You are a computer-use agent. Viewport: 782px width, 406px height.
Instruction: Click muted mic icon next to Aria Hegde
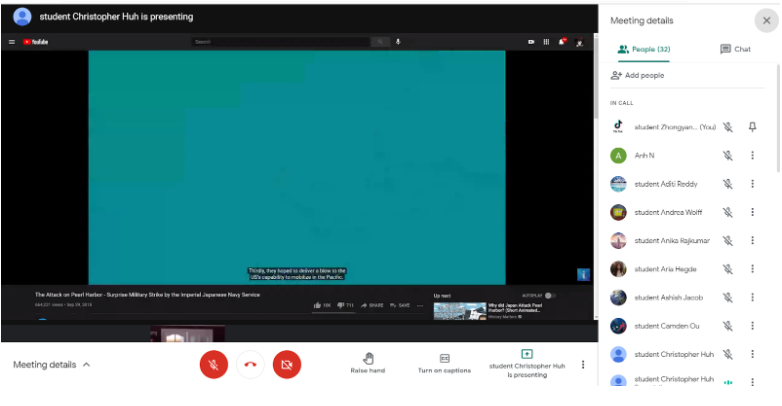(x=728, y=269)
